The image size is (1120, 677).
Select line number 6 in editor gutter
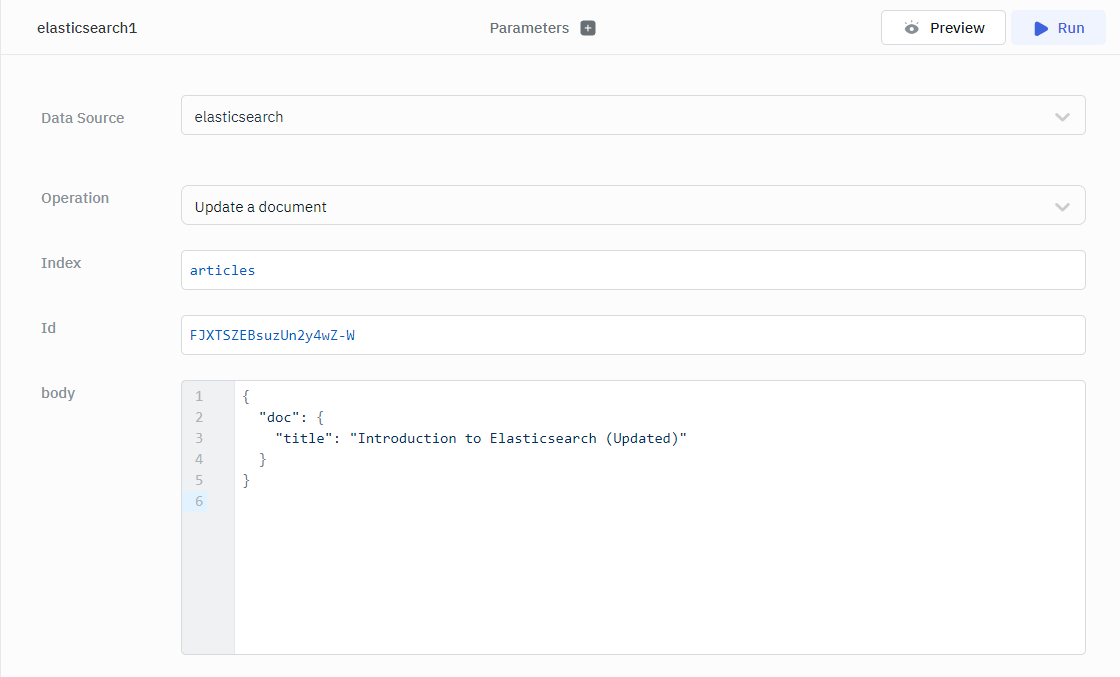(x=199, y=501)
